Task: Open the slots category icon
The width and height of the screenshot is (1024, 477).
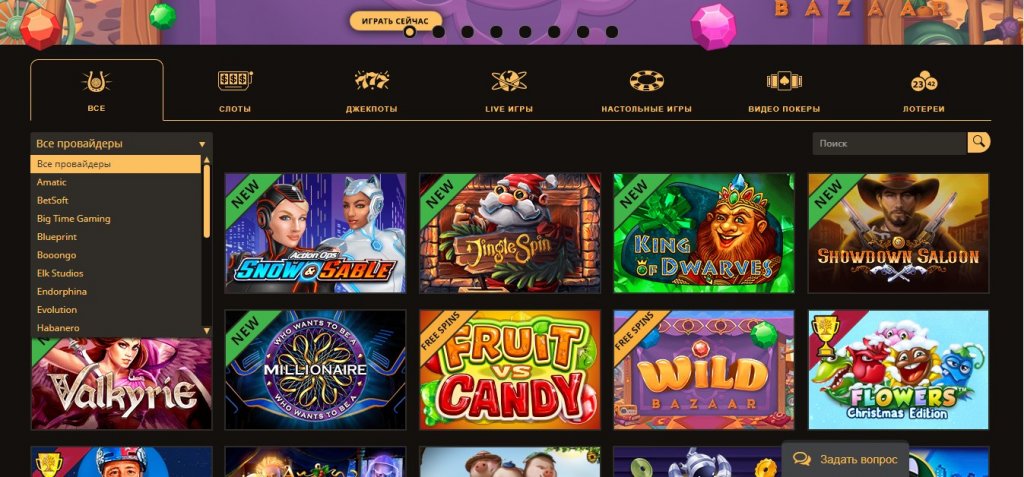Action: [x=235, y=81]
